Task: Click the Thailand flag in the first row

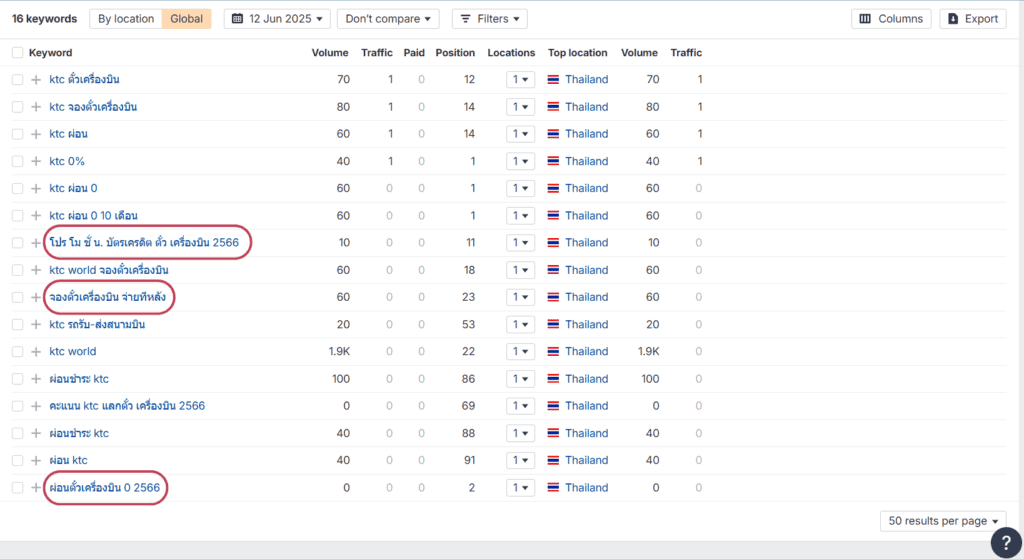Action: (553, 80)
